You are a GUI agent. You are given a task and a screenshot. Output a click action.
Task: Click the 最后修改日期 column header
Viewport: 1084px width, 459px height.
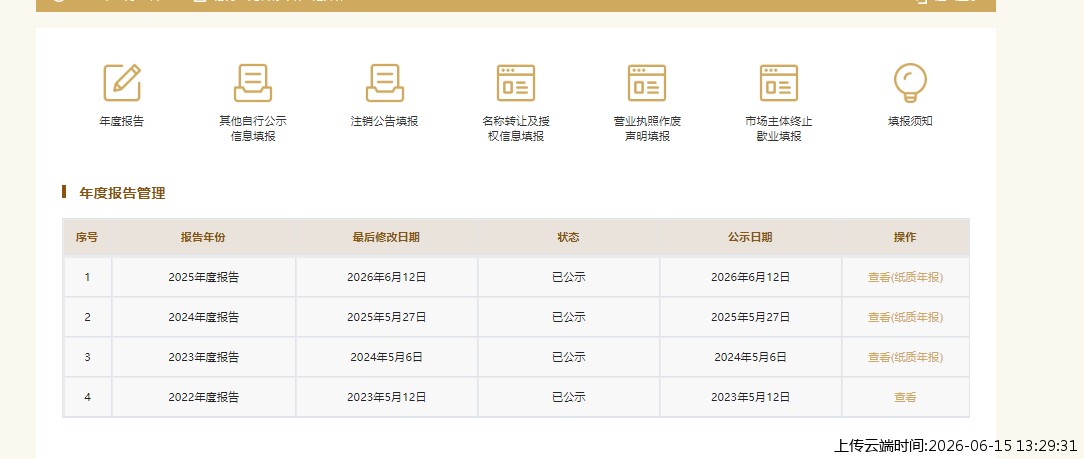pyautogui.click(x=386, y=237)
